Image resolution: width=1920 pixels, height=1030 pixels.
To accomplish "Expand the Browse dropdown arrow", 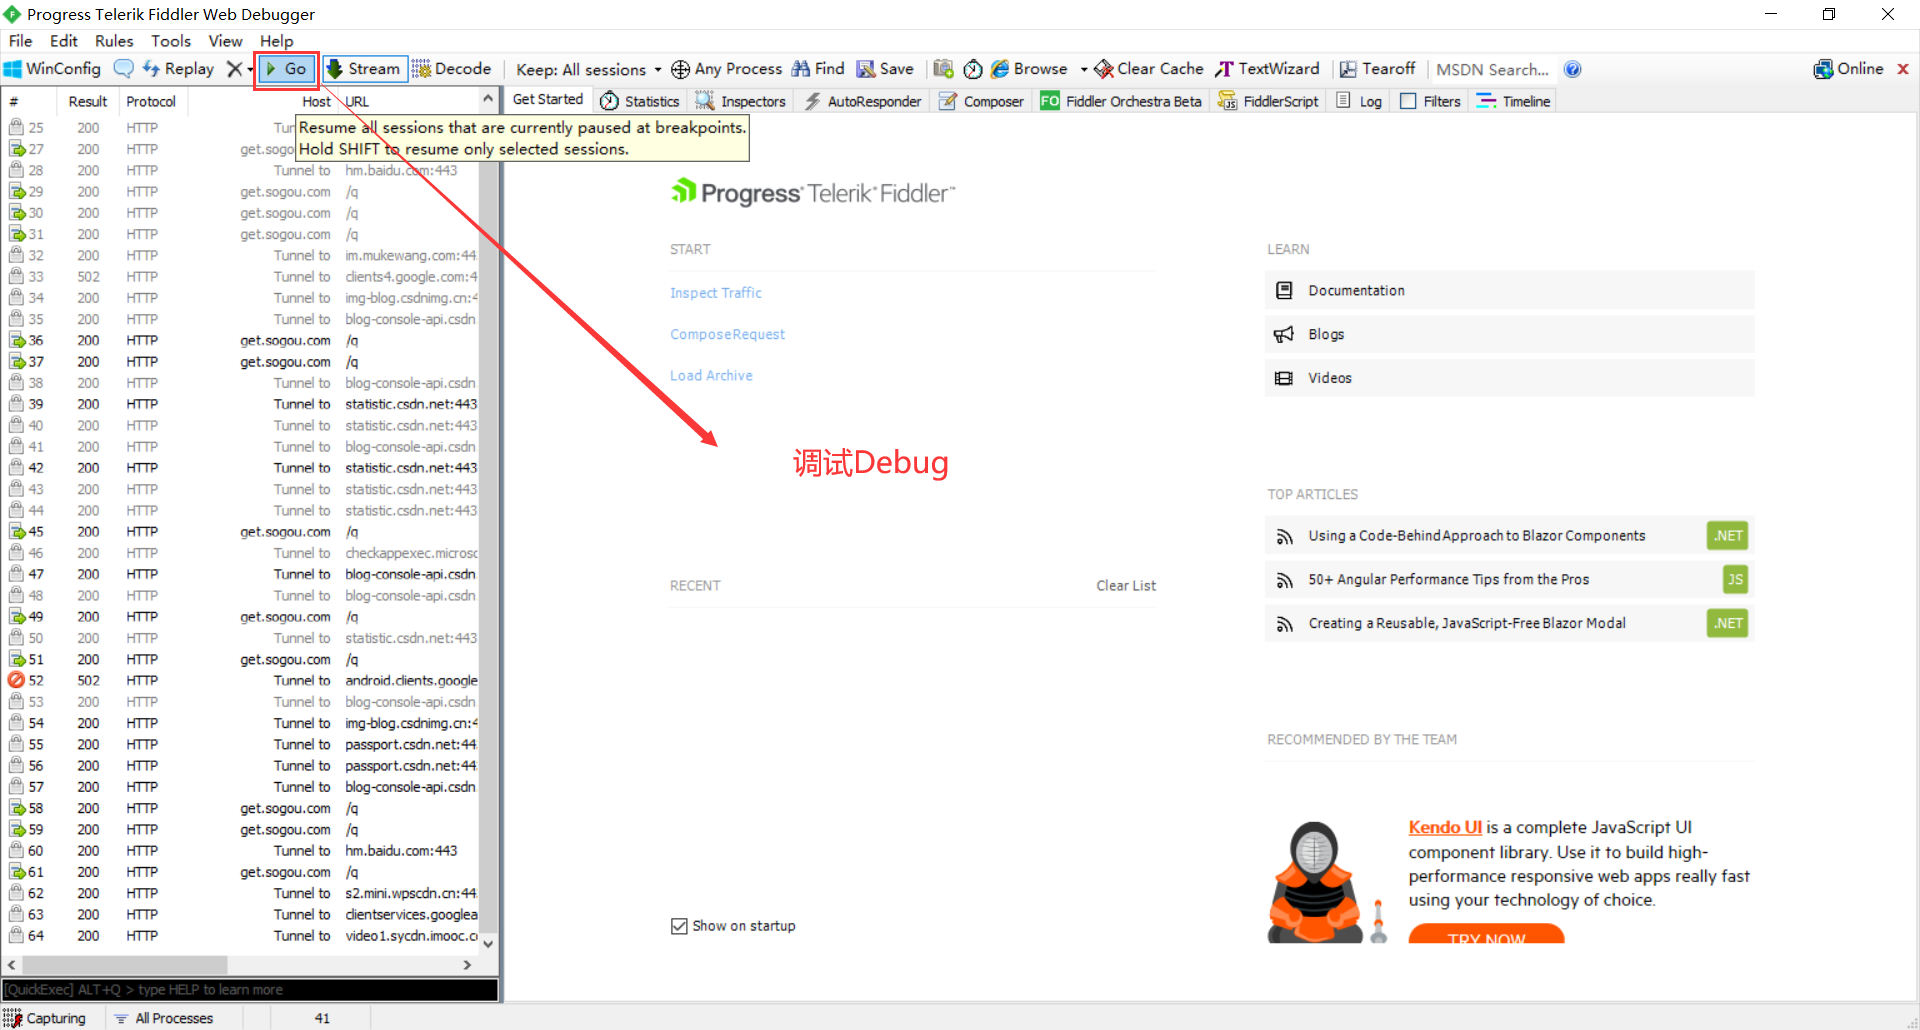I will click(1084, 70).
